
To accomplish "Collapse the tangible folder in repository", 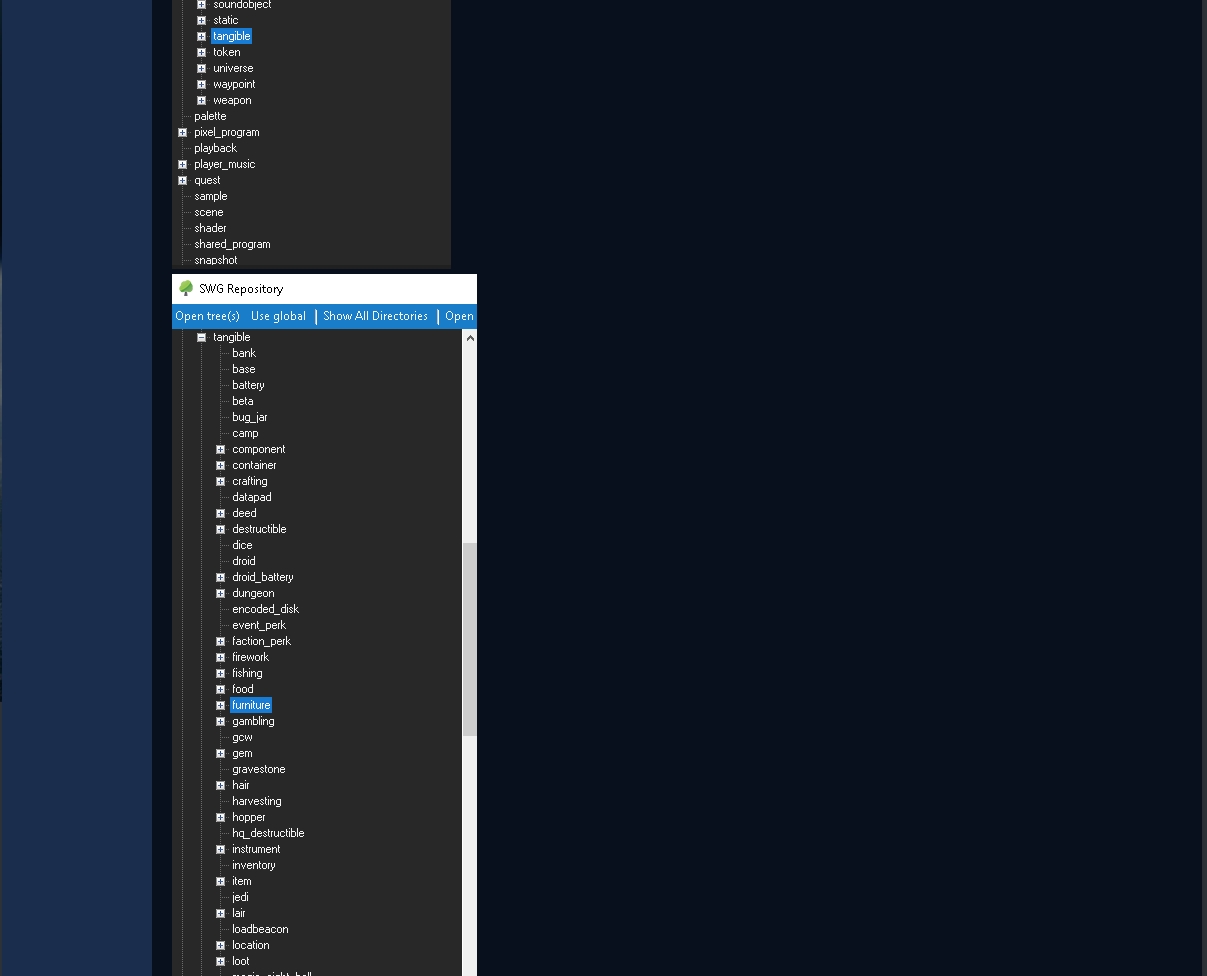I will click(201, 337).
